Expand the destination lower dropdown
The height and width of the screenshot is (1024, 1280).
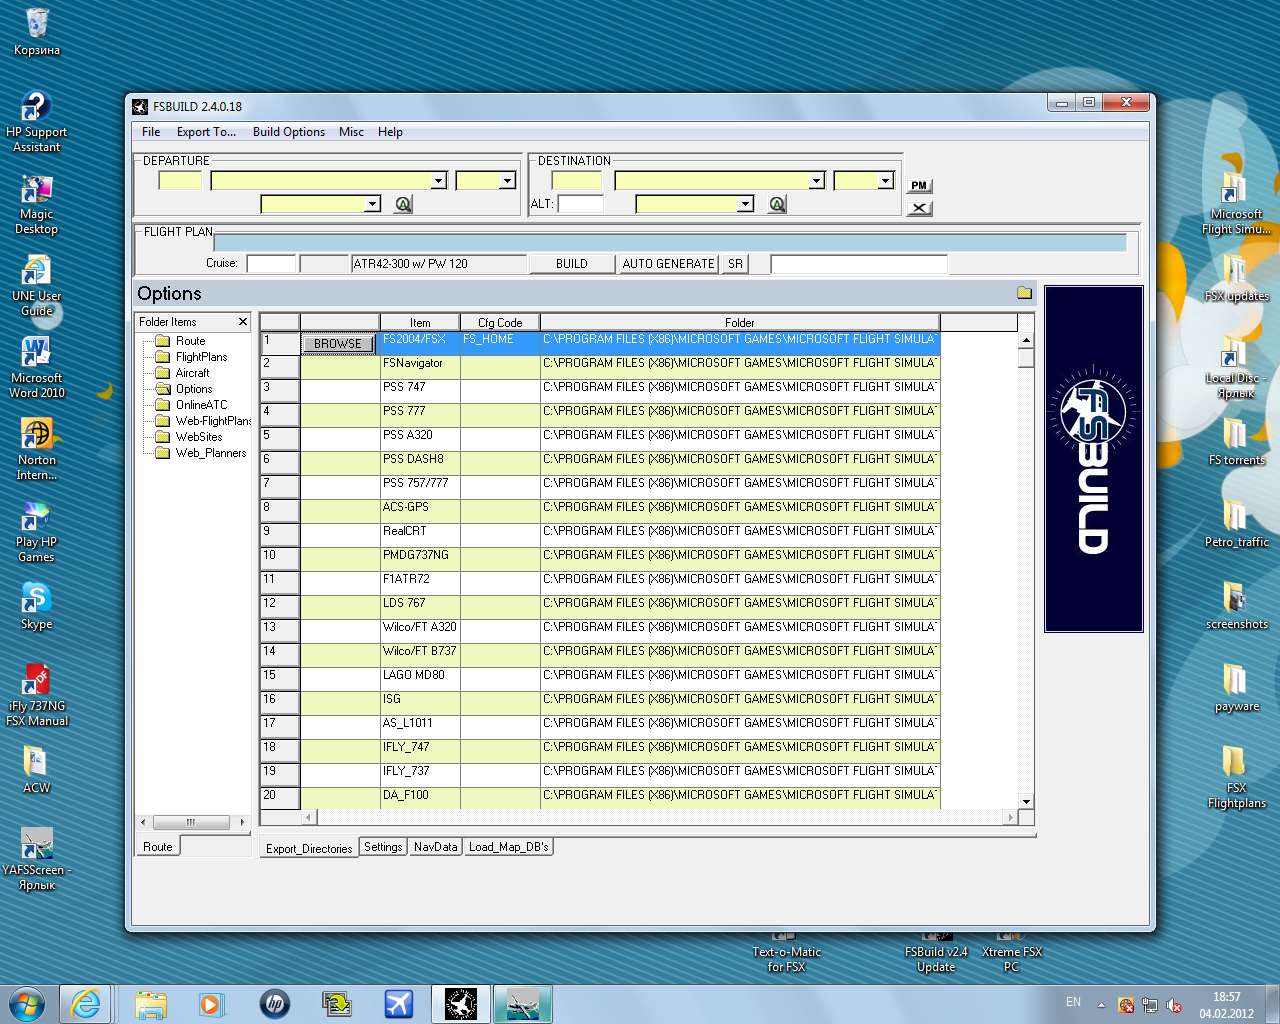tap(744, 204)
